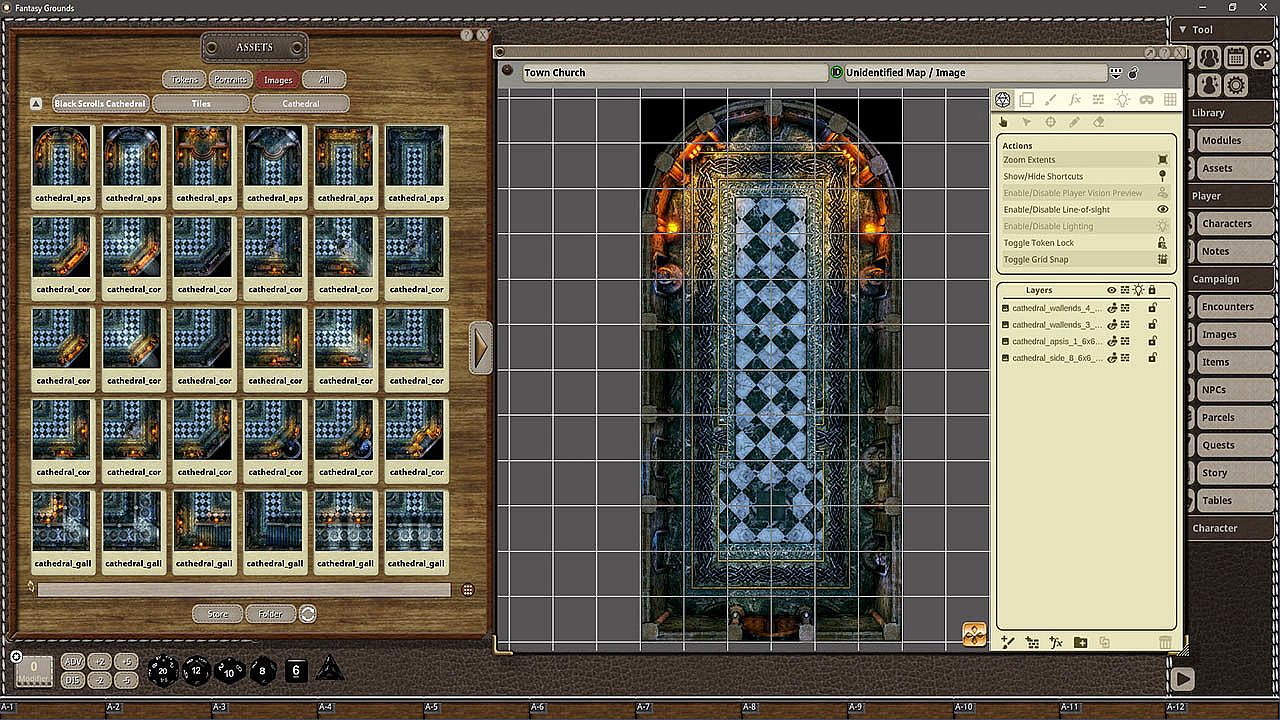Collapse the asset path with up arrow
The image size is (1280, 720).
point(36,103)
